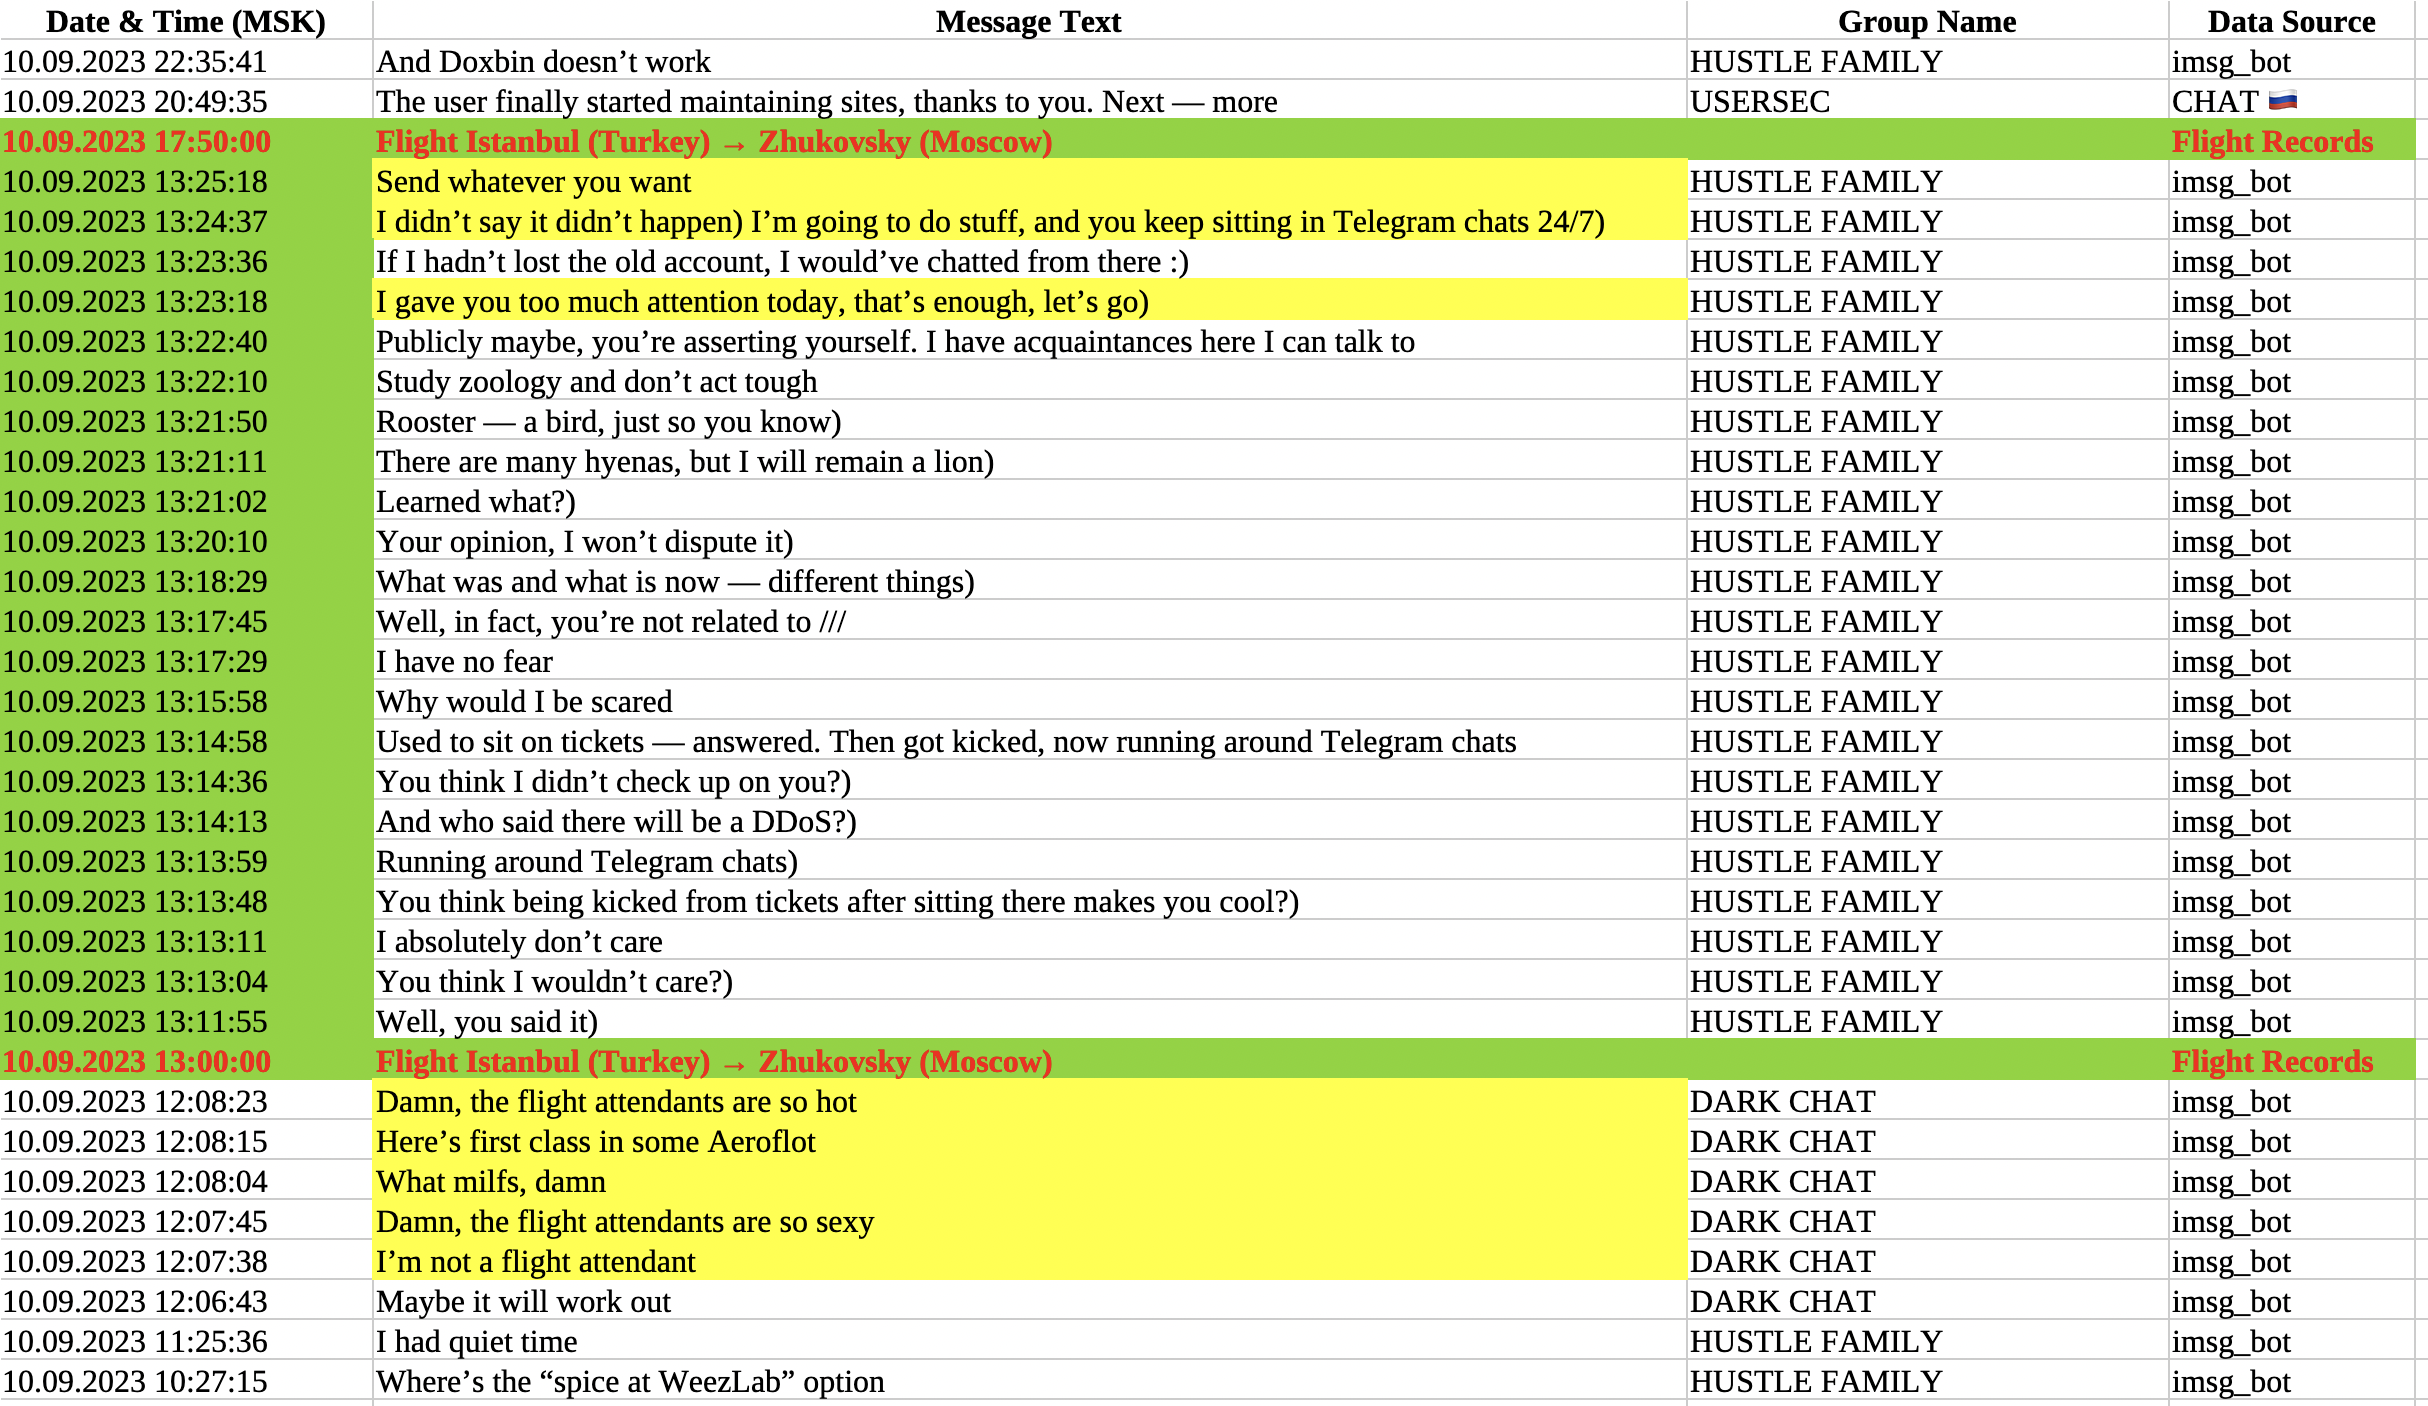
Task: Select the Message Text column header
Action: tap(1028, 21)
